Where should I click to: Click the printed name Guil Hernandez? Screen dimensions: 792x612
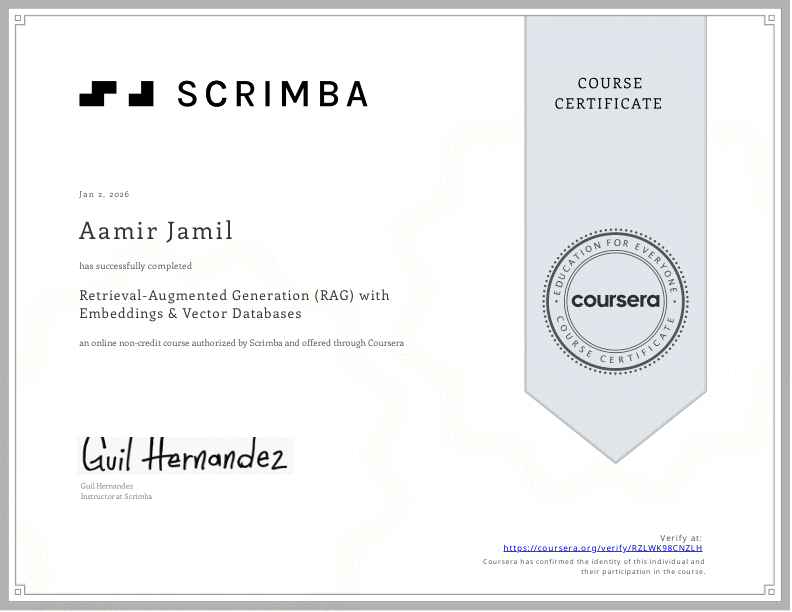pos(107,486)
